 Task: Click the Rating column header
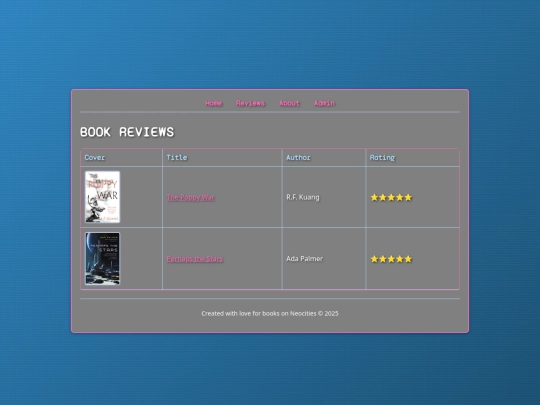[412, 158]
